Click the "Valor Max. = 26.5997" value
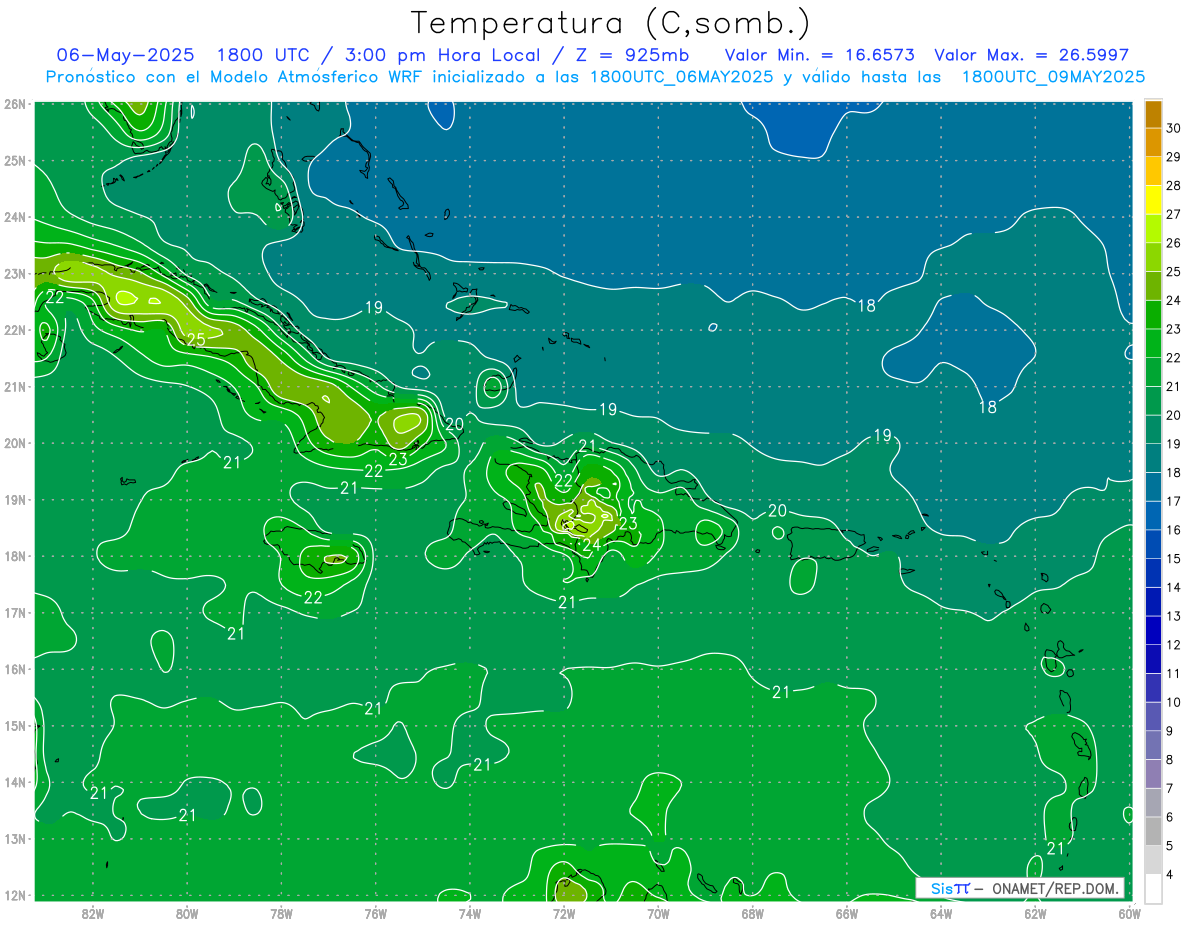 [1031, 55]
